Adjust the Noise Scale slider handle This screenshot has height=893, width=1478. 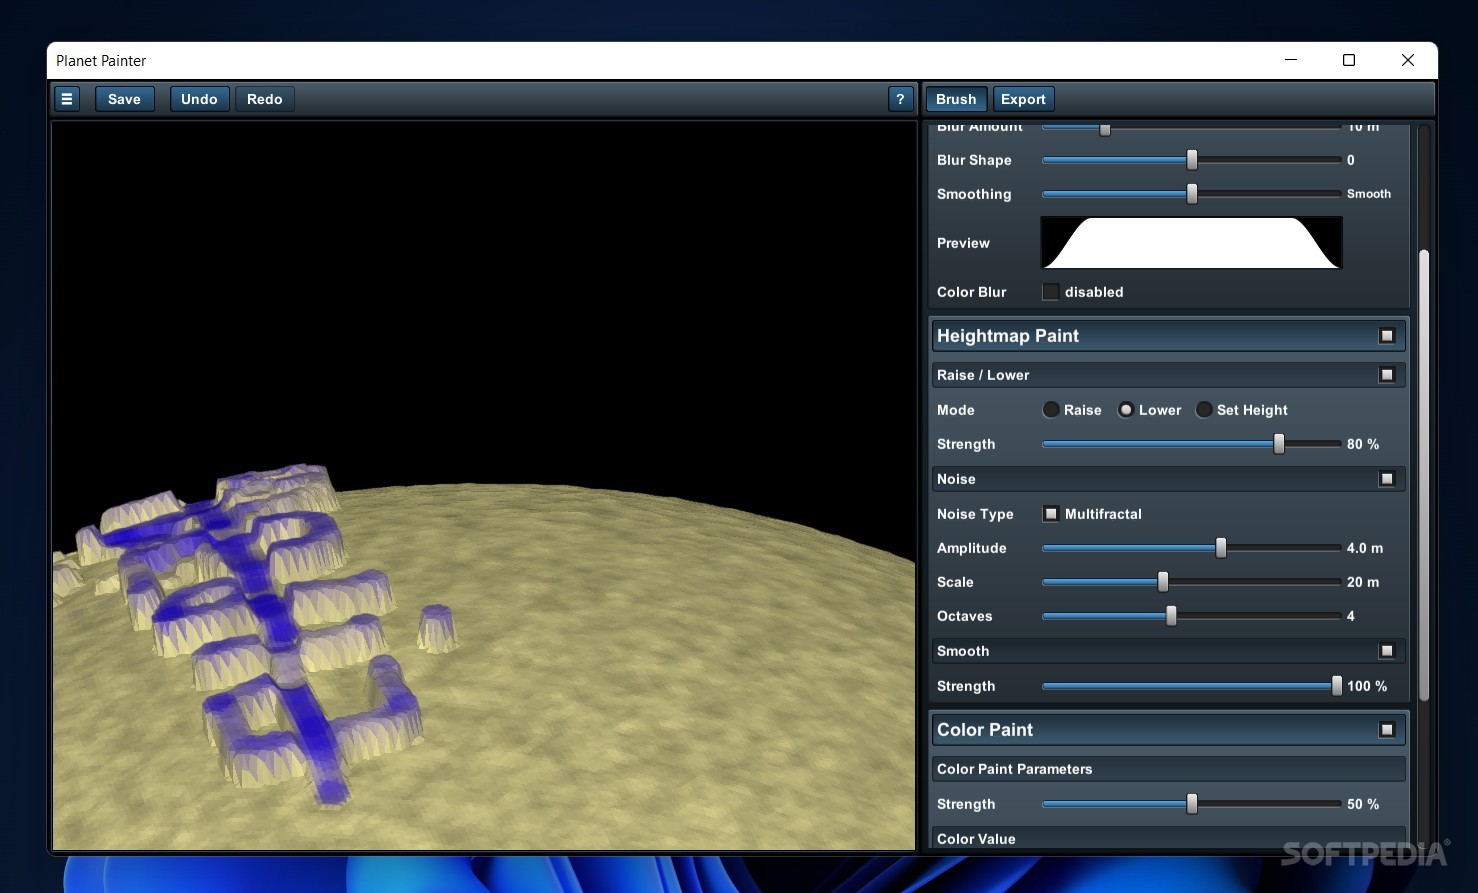pyautogui.click(x=1163, y=582)
